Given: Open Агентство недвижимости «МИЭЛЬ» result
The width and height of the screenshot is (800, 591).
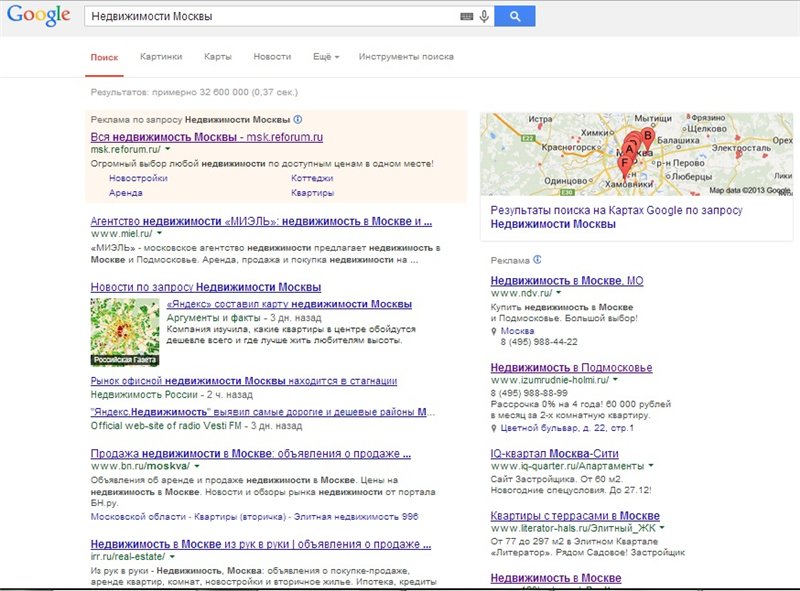Looking at the screenshot, I should click(x=261, y=221).
